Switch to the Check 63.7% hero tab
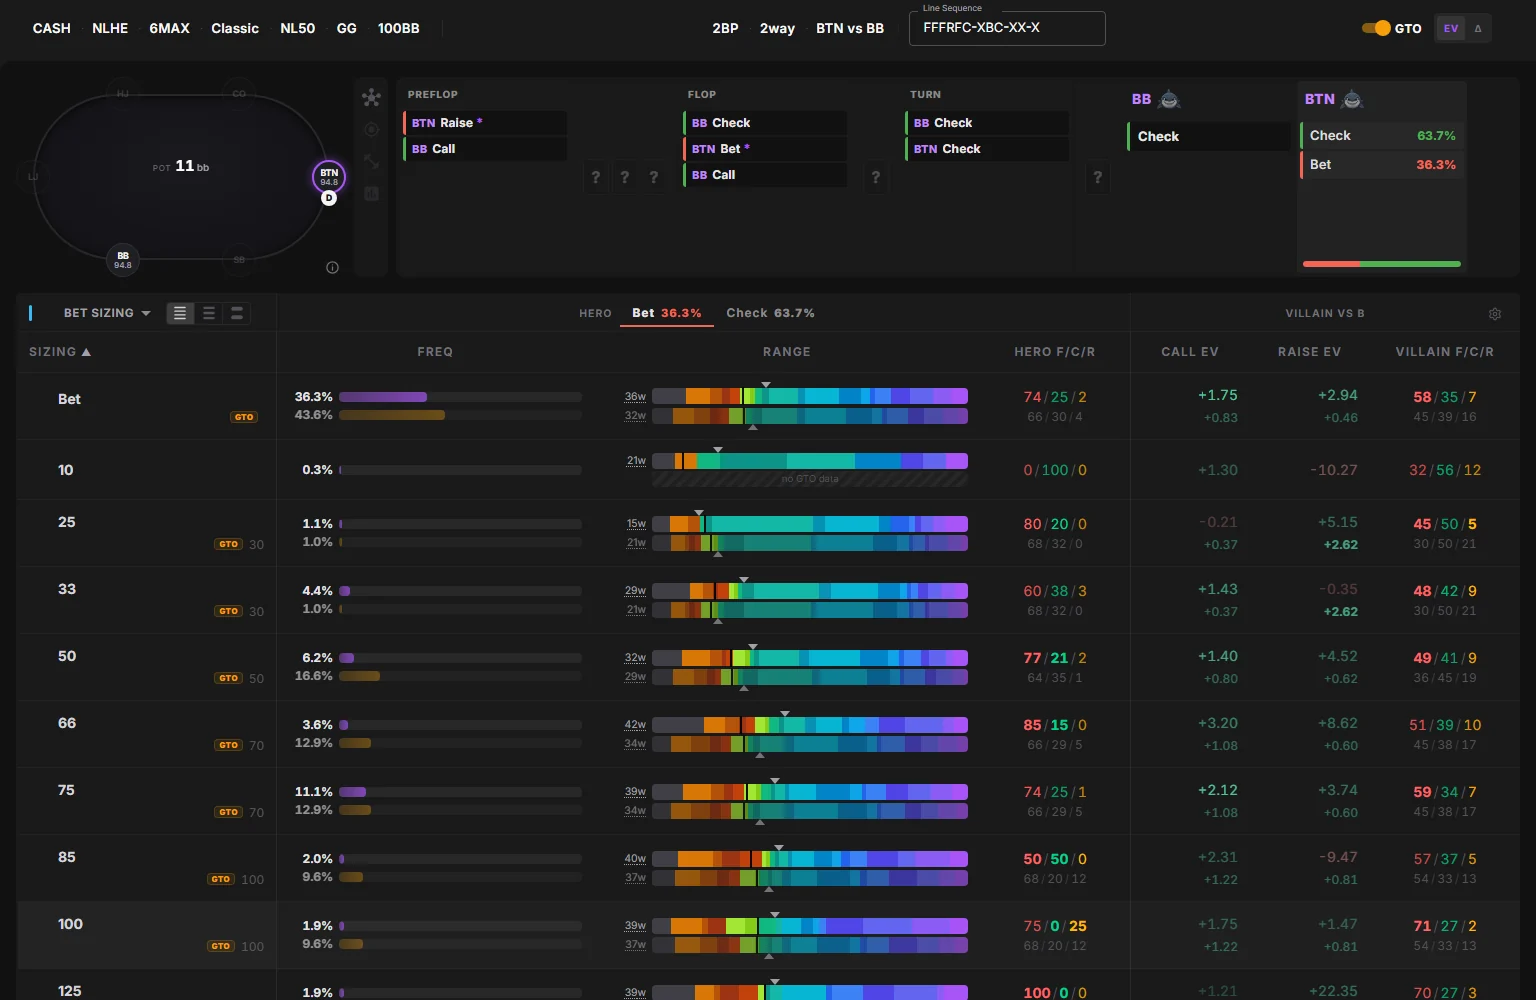The image size is (1536, 1000). coord(770,313)
